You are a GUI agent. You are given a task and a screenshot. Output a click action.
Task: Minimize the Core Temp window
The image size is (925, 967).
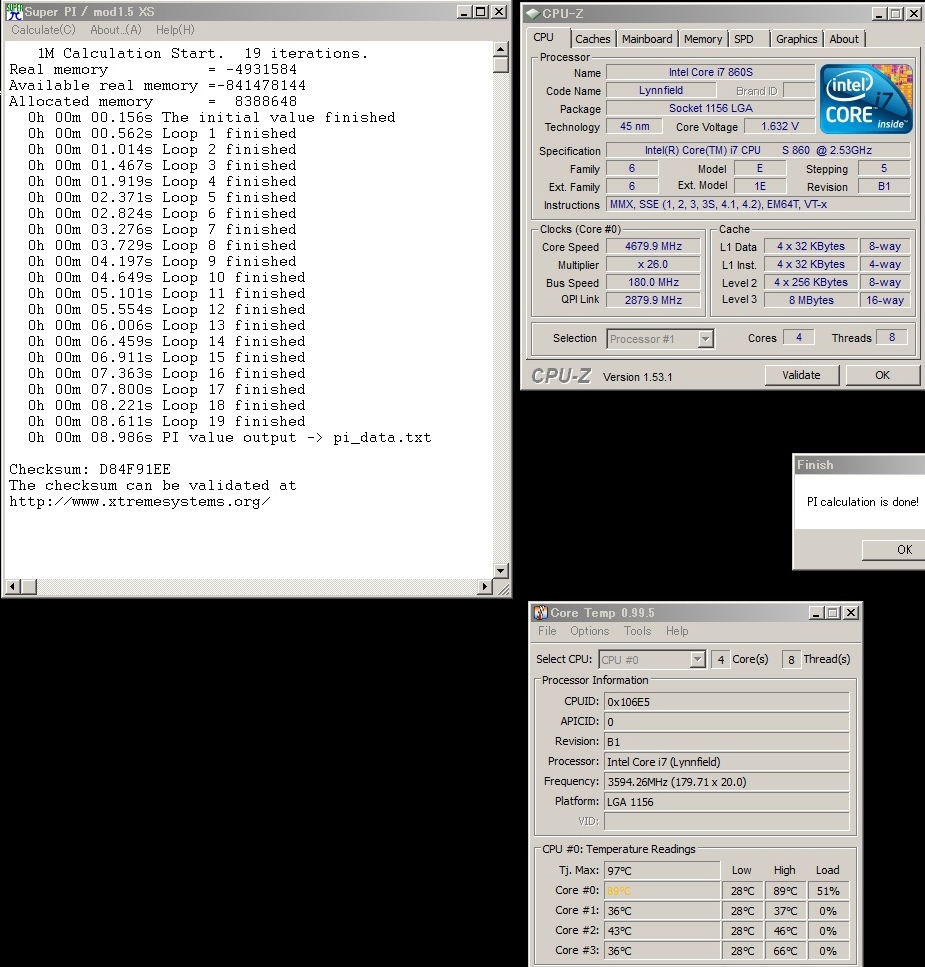click(x=816, y=612)
